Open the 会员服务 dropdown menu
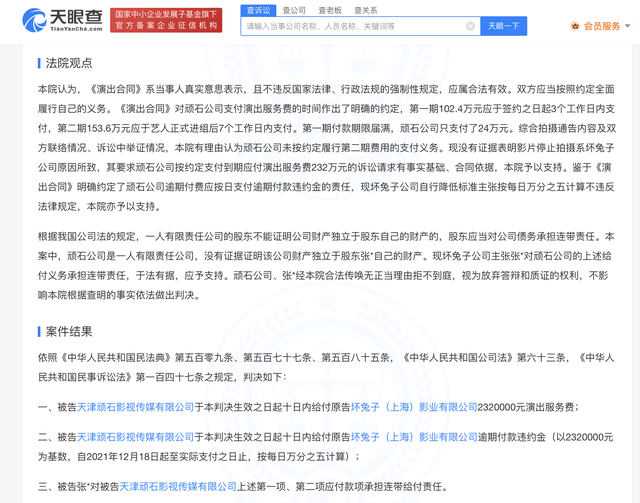The height and width of the screenshot is (503, 640). coord(606,26)
